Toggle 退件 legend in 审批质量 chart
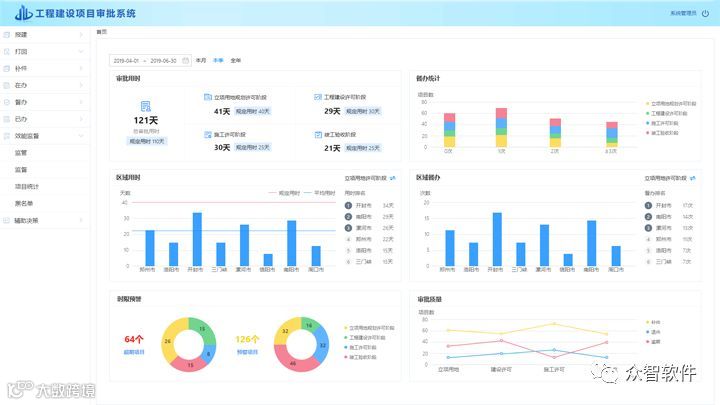This screenshot has height=405, width=720. coord(653,332)
